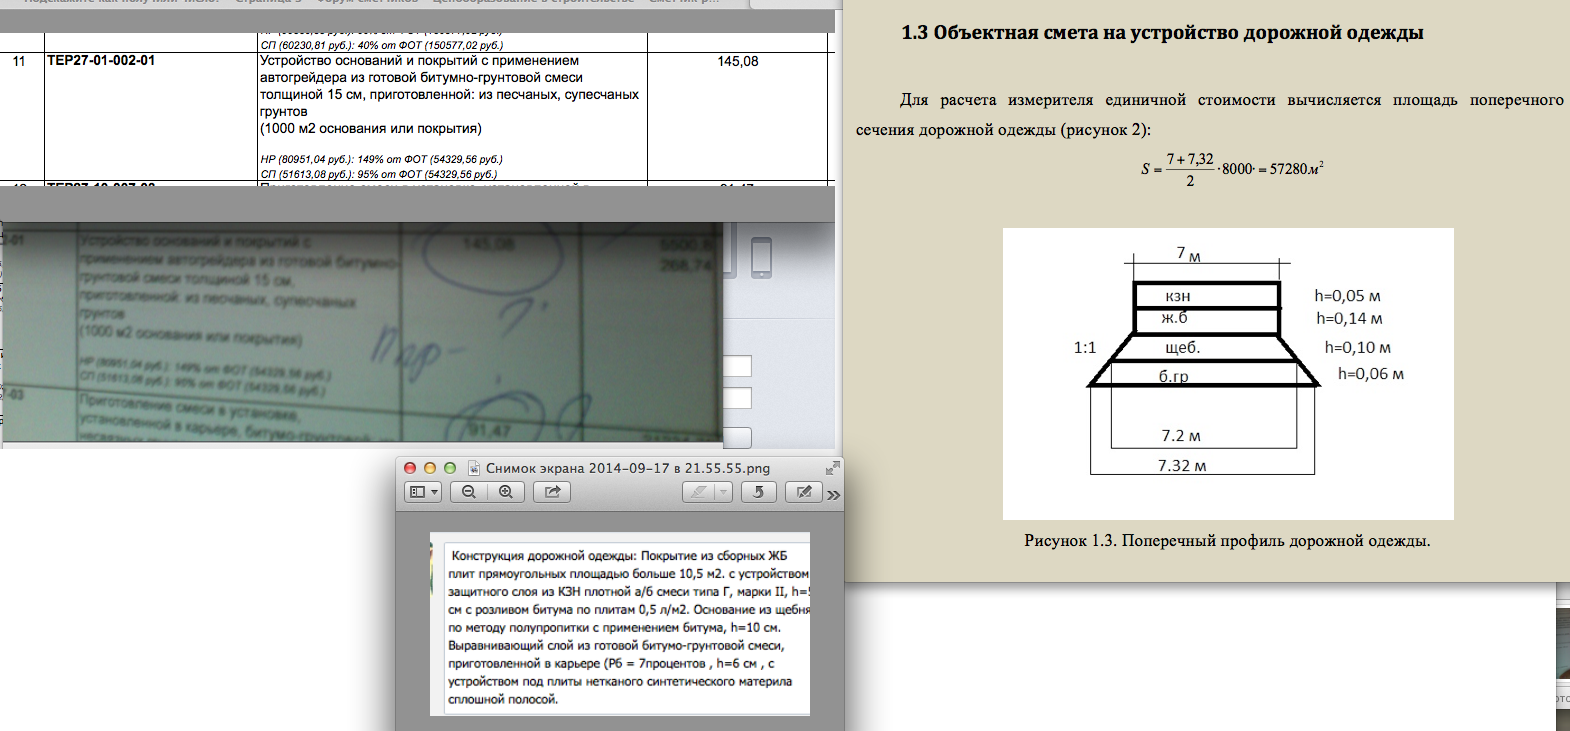Expand hidden toolbar items with double chevron

833,494
